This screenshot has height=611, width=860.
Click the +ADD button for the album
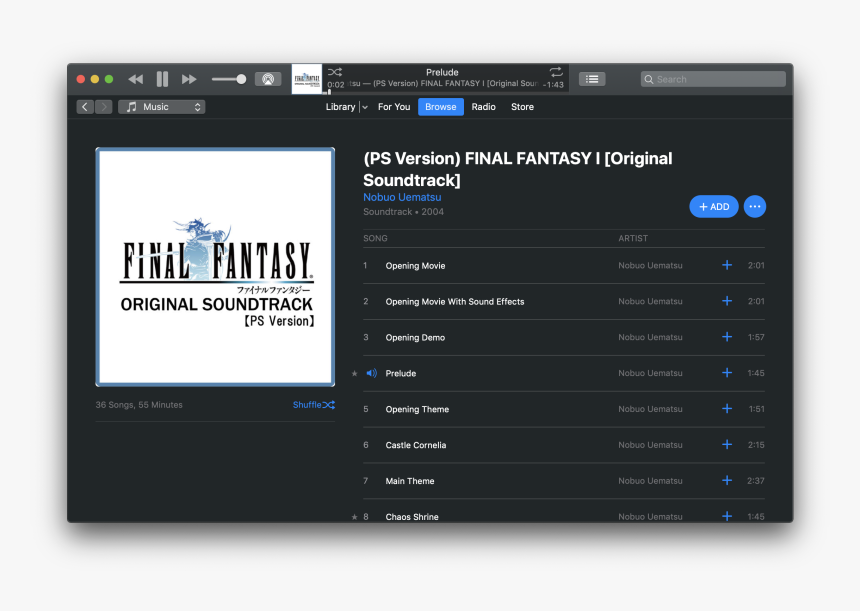pyautogui.click(x=713, y=206)
